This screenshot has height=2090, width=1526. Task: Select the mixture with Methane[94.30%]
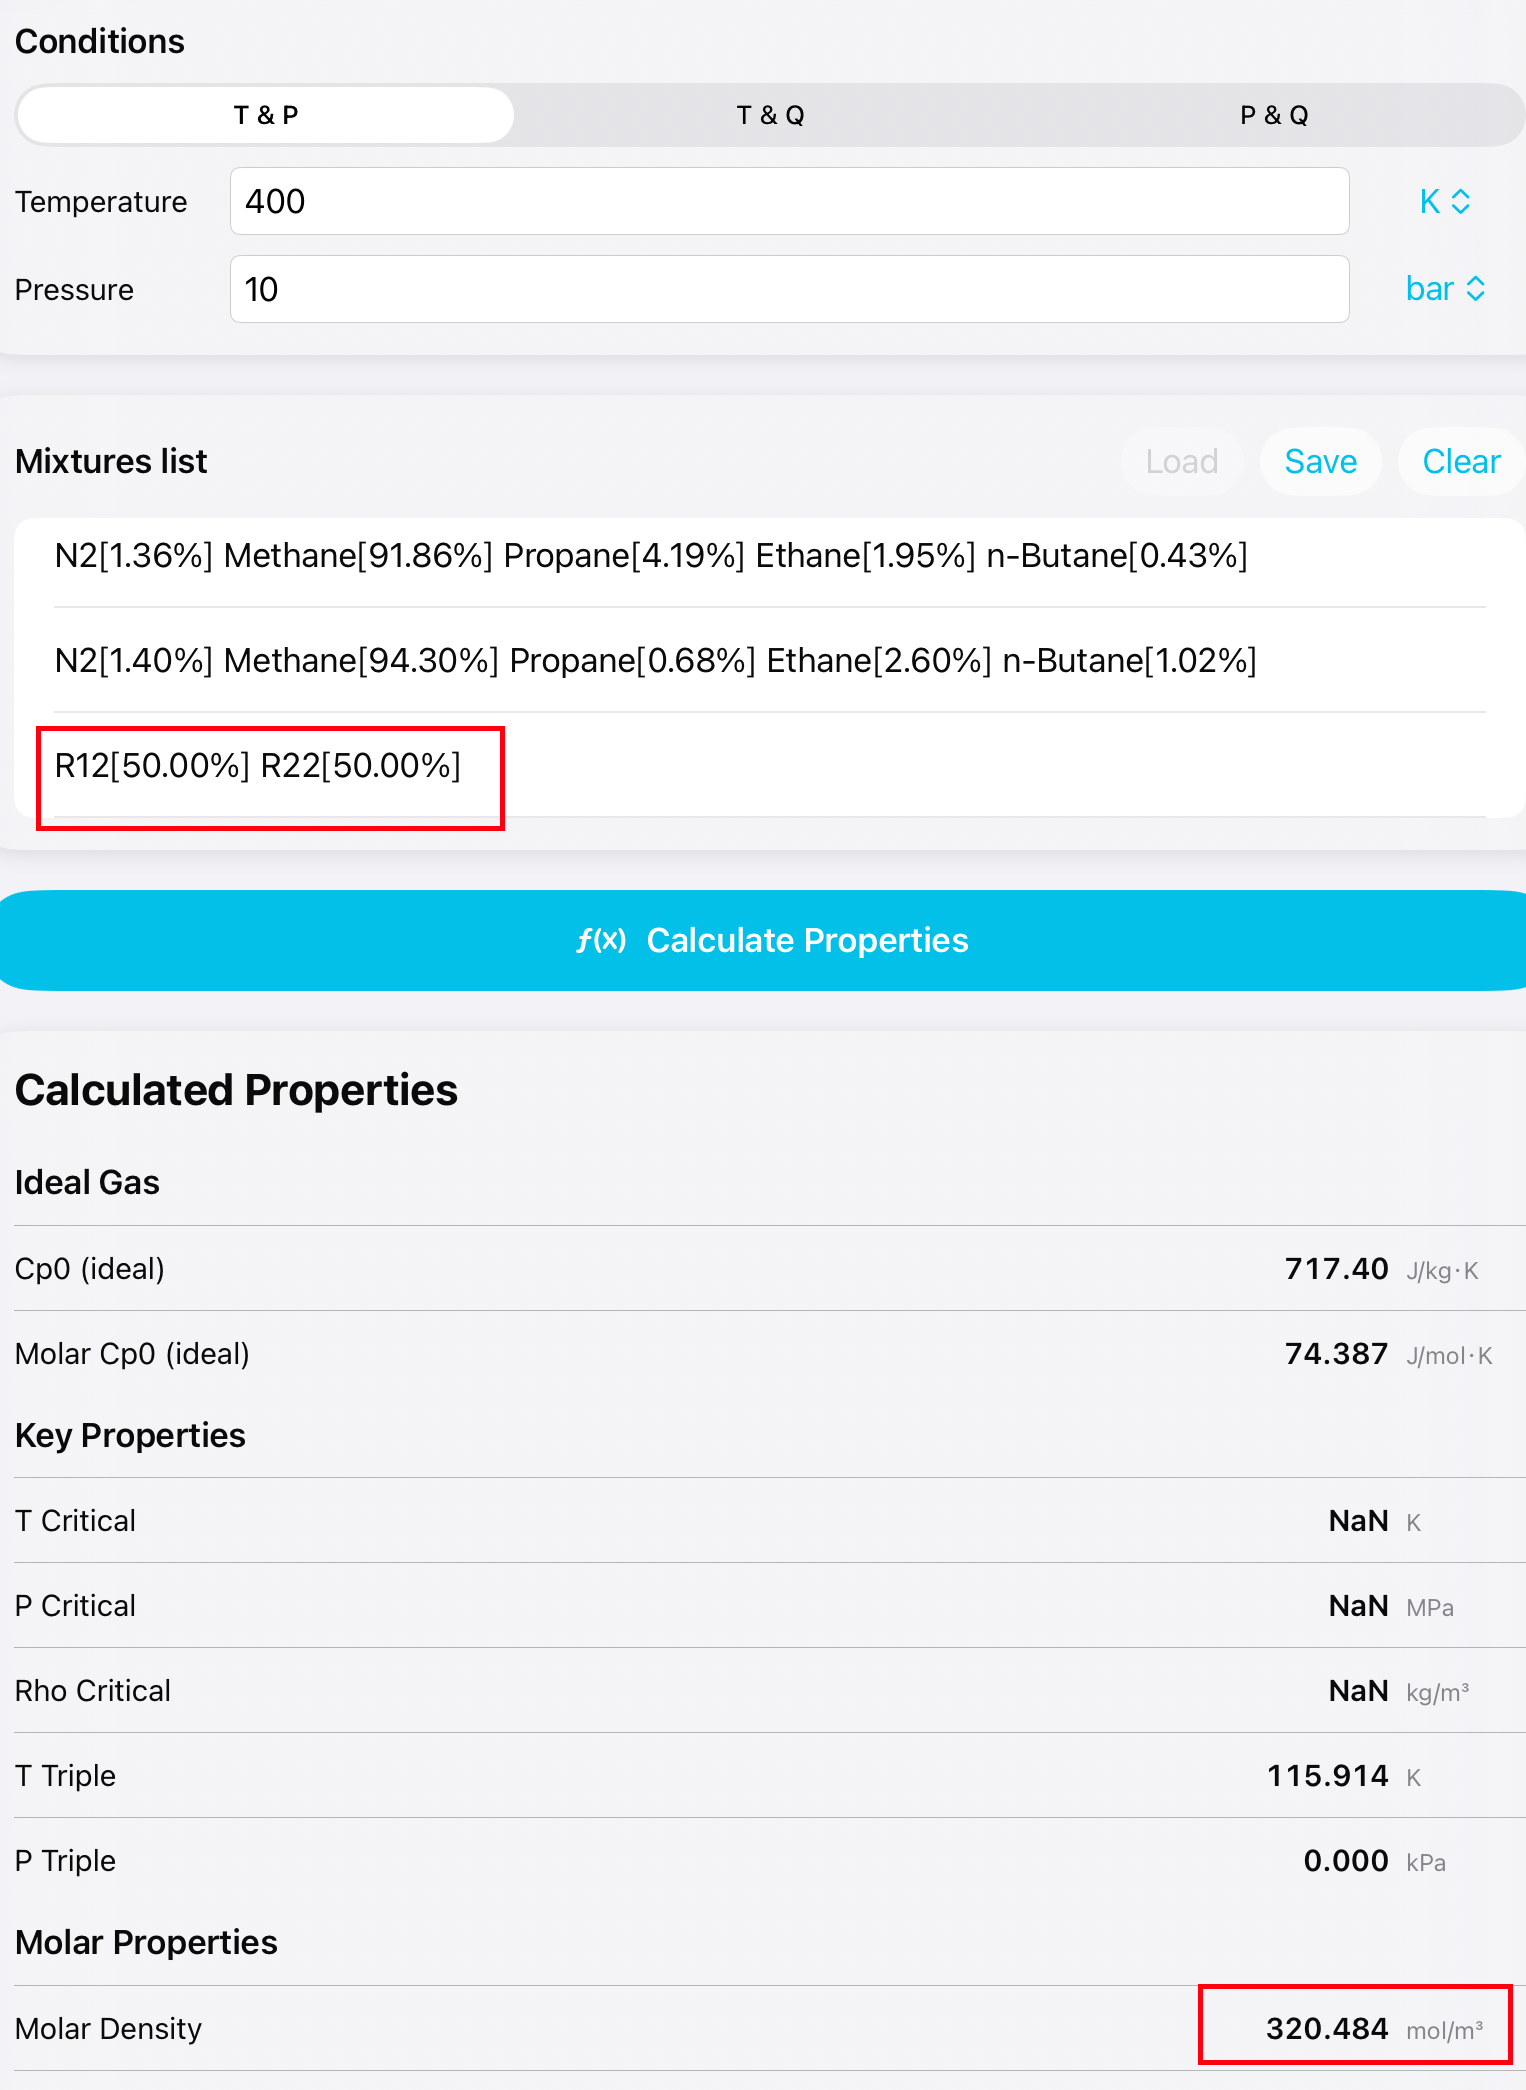point(655,661)
